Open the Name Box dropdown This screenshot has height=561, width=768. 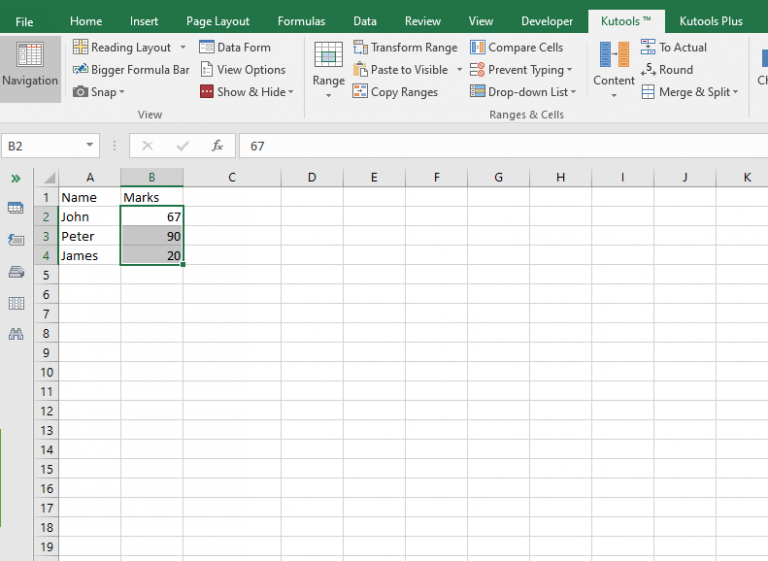(90, 145)
